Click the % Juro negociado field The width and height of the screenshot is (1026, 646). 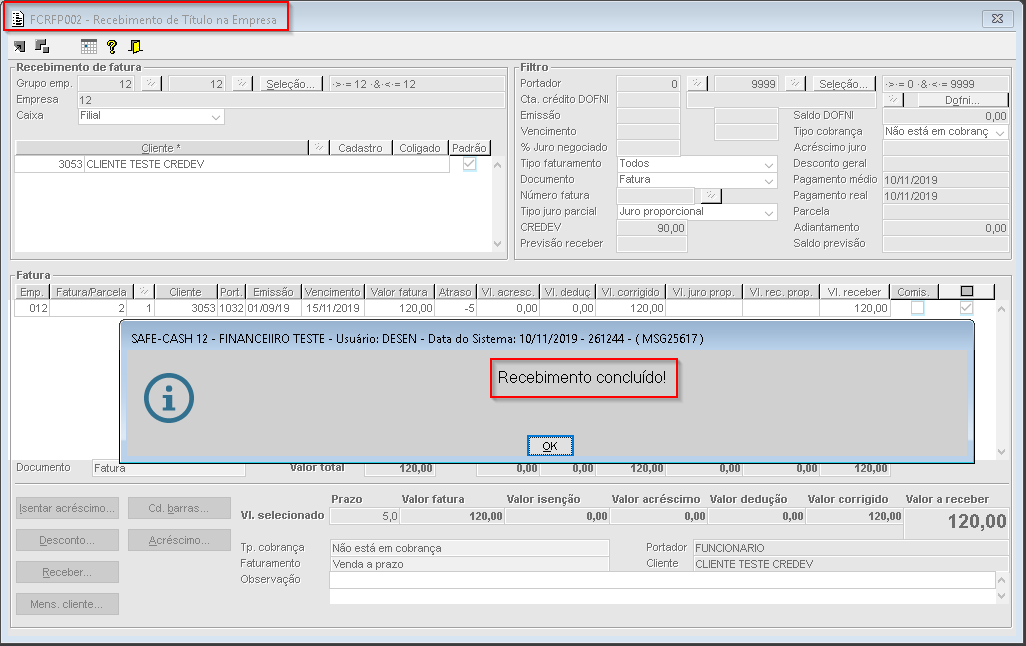click(648, 148)
